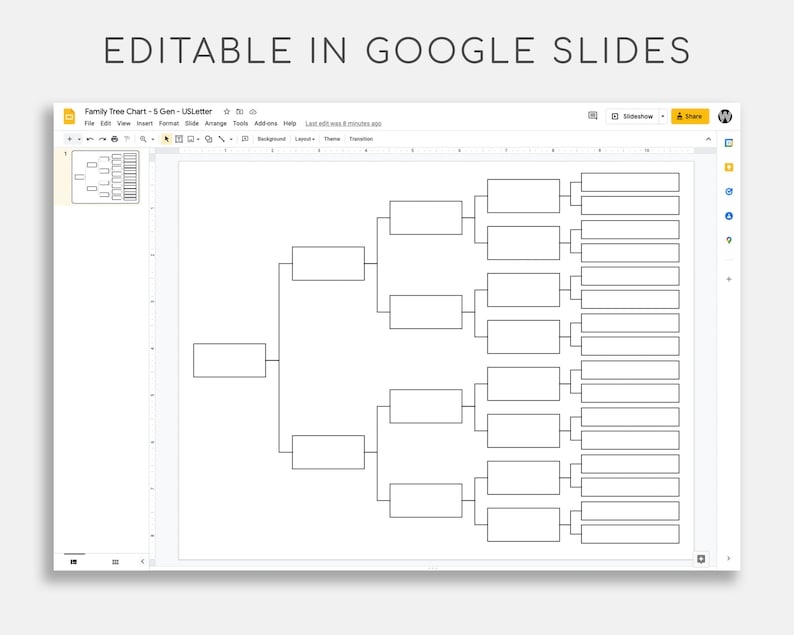The image size is (794, 635).
Task: Open the Layout dropdown
Action: pyautogui.click(x=305, y=139)
